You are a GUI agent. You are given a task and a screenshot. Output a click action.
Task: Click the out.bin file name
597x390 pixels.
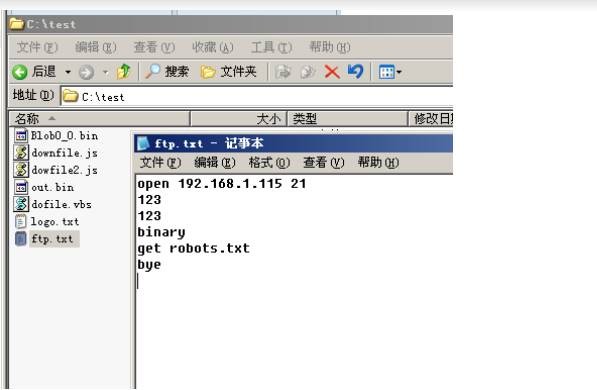tap(53, 187)
